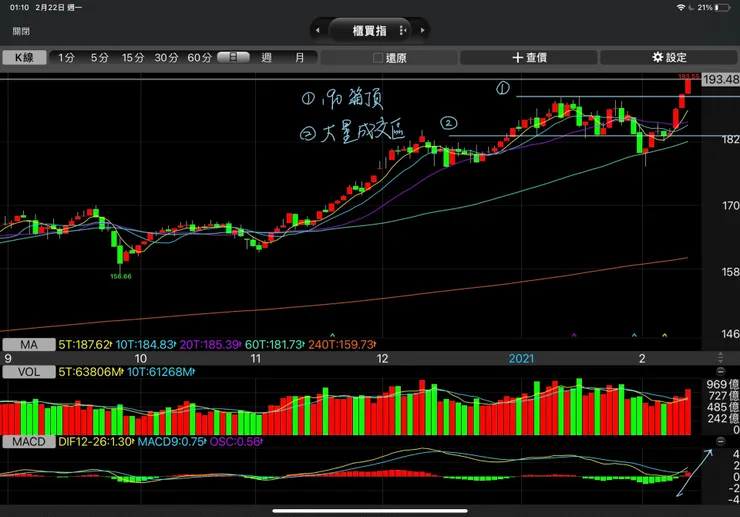Tap the 01:10 clock in status bar
740x517 pixels.
(x=19, y=8)
